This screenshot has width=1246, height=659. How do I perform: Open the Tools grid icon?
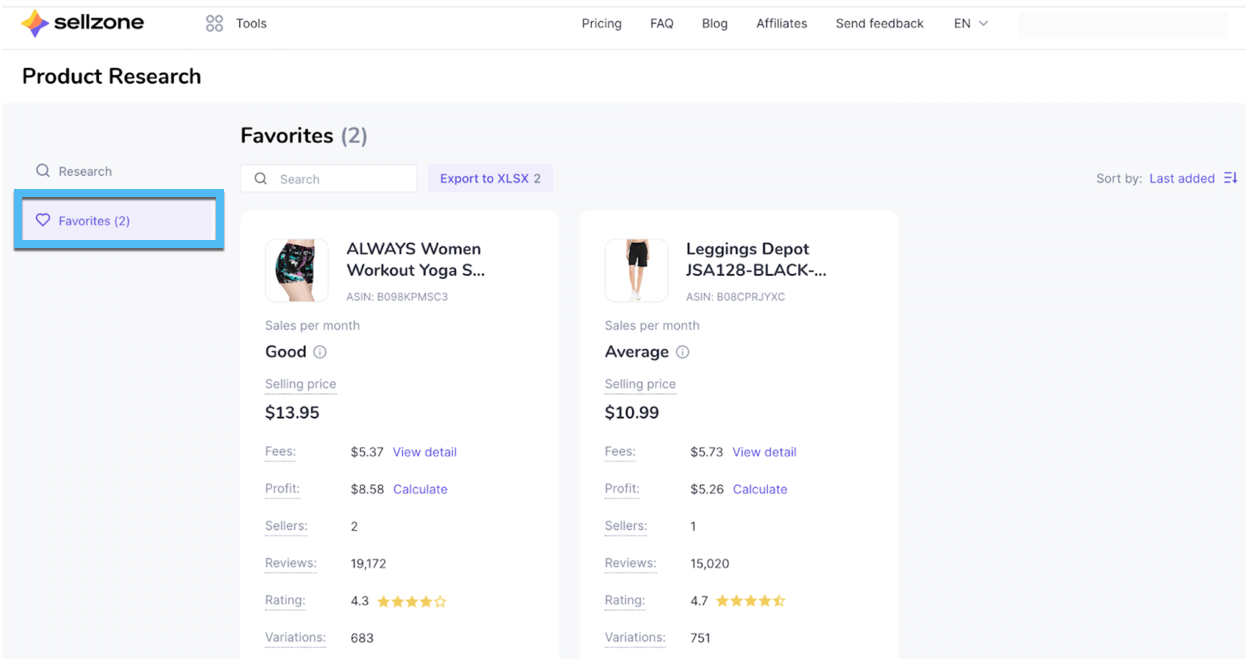[x=214, y=23]
